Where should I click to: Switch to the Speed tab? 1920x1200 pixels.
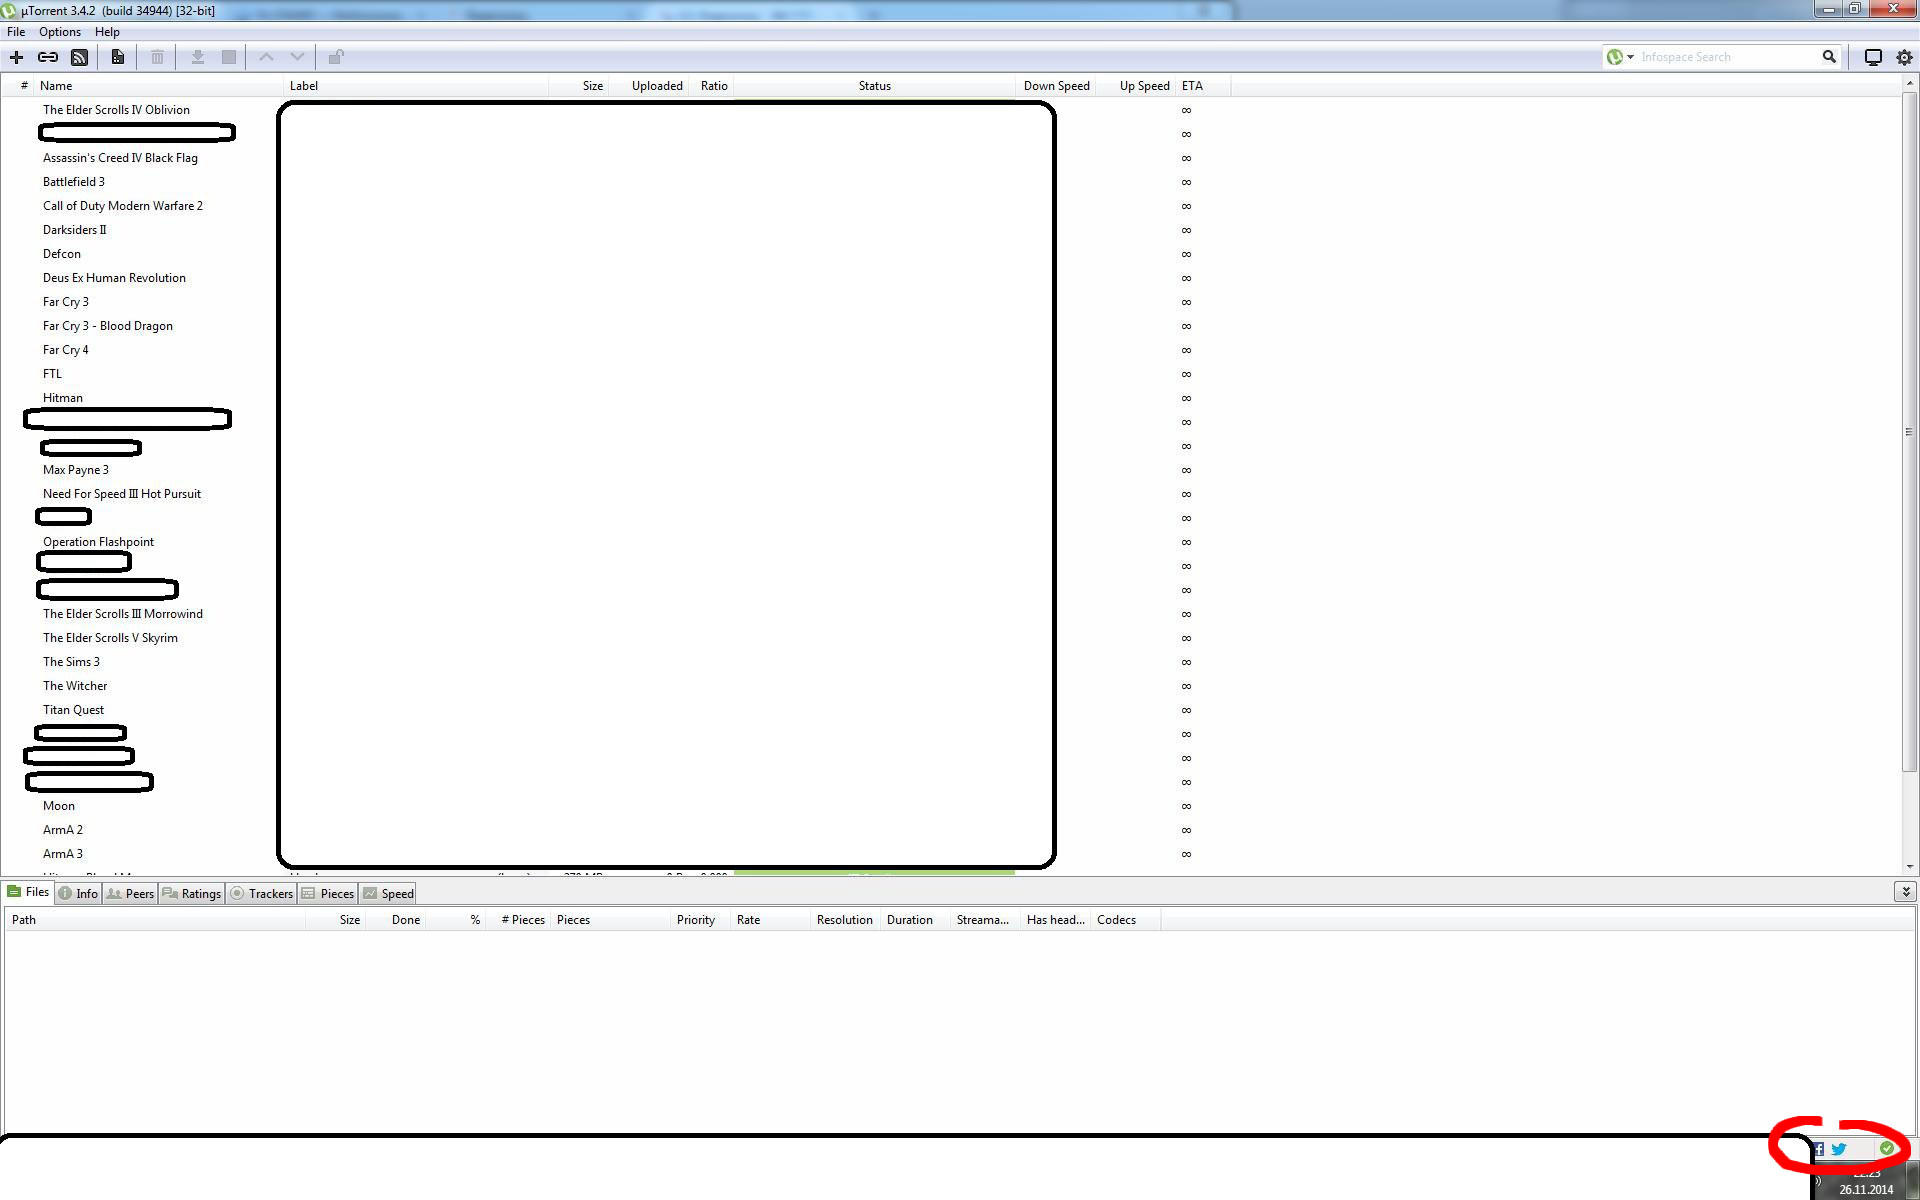[388, 894]
